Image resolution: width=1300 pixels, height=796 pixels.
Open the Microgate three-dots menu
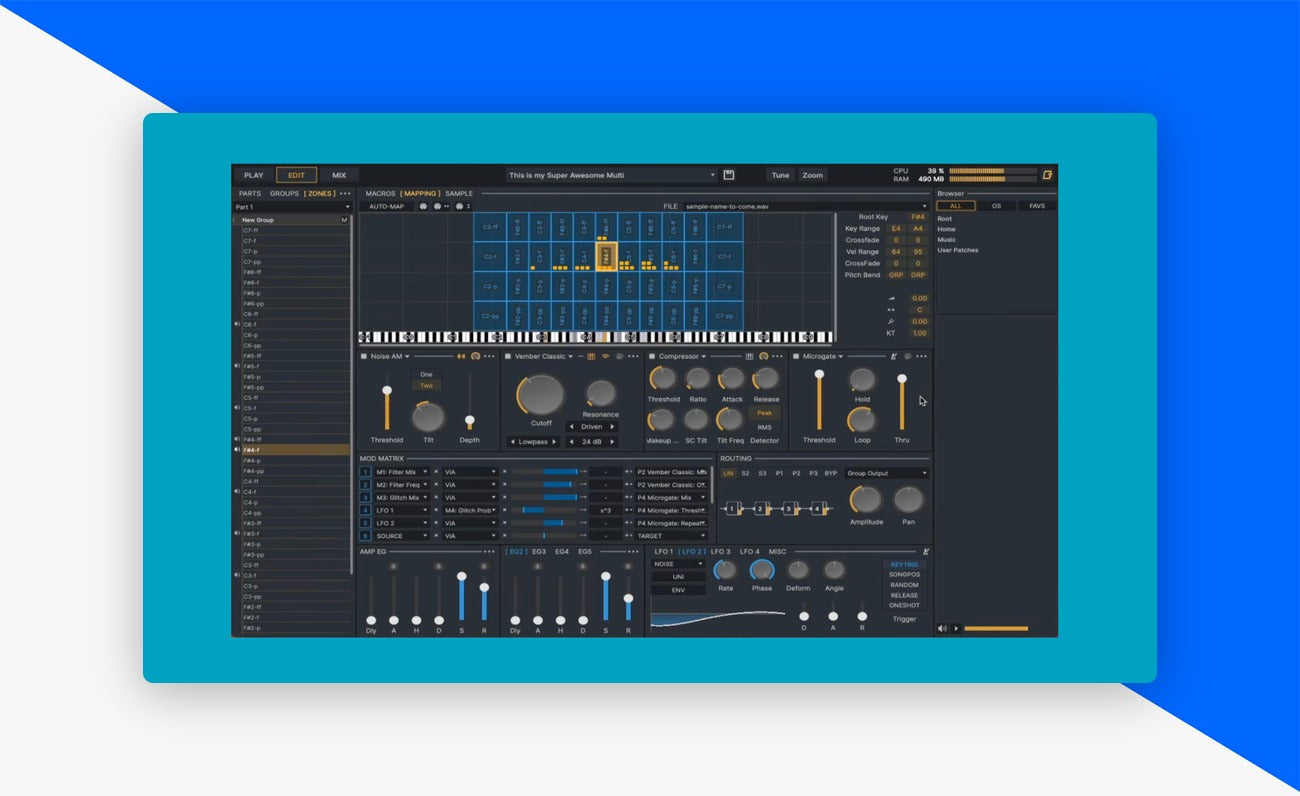point(921,356)
